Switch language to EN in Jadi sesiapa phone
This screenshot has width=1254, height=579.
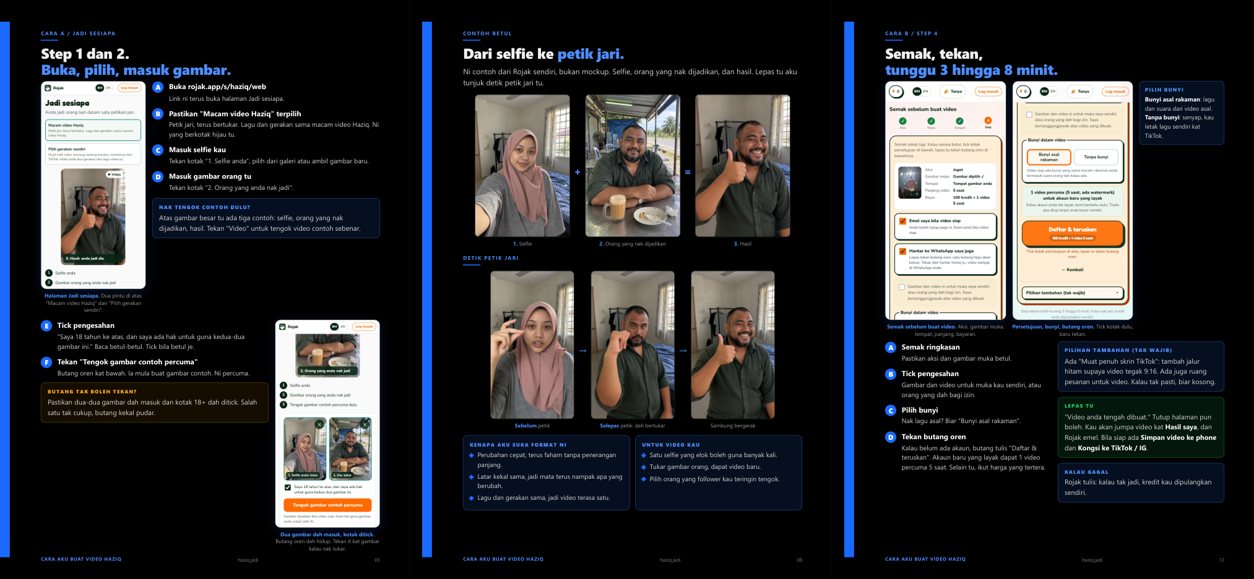click(x=108, y=87)
